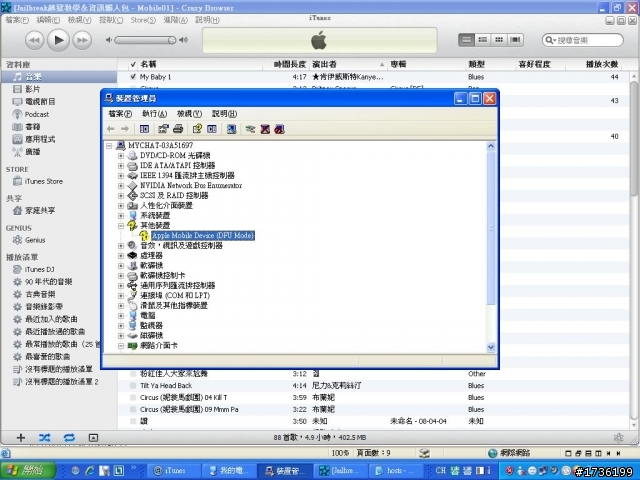
Task: Click the uninstall device toolbar icon
Action: coord(265,129)
